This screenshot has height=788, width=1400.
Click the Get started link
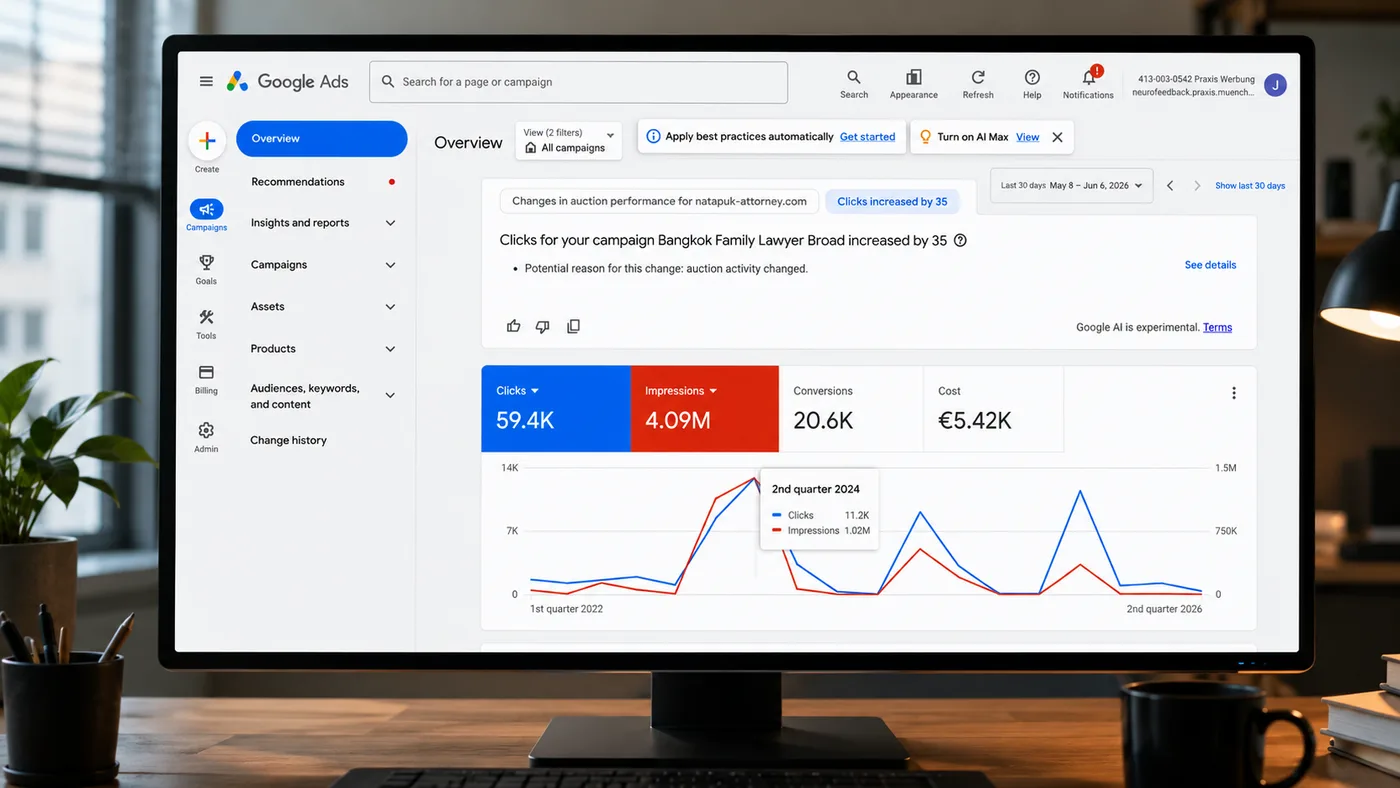[x=868, y=137]
